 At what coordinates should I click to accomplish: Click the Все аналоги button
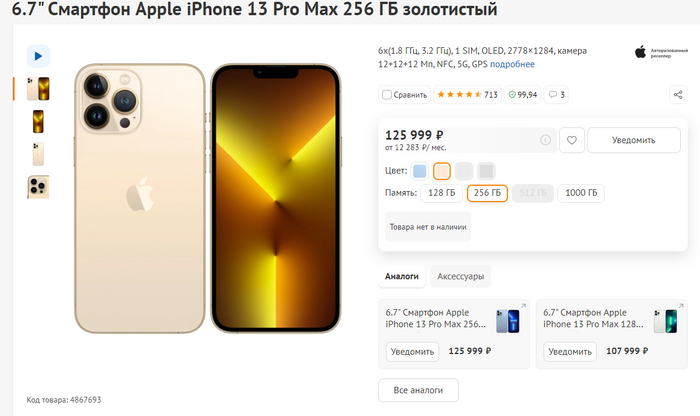click(418, 390)
